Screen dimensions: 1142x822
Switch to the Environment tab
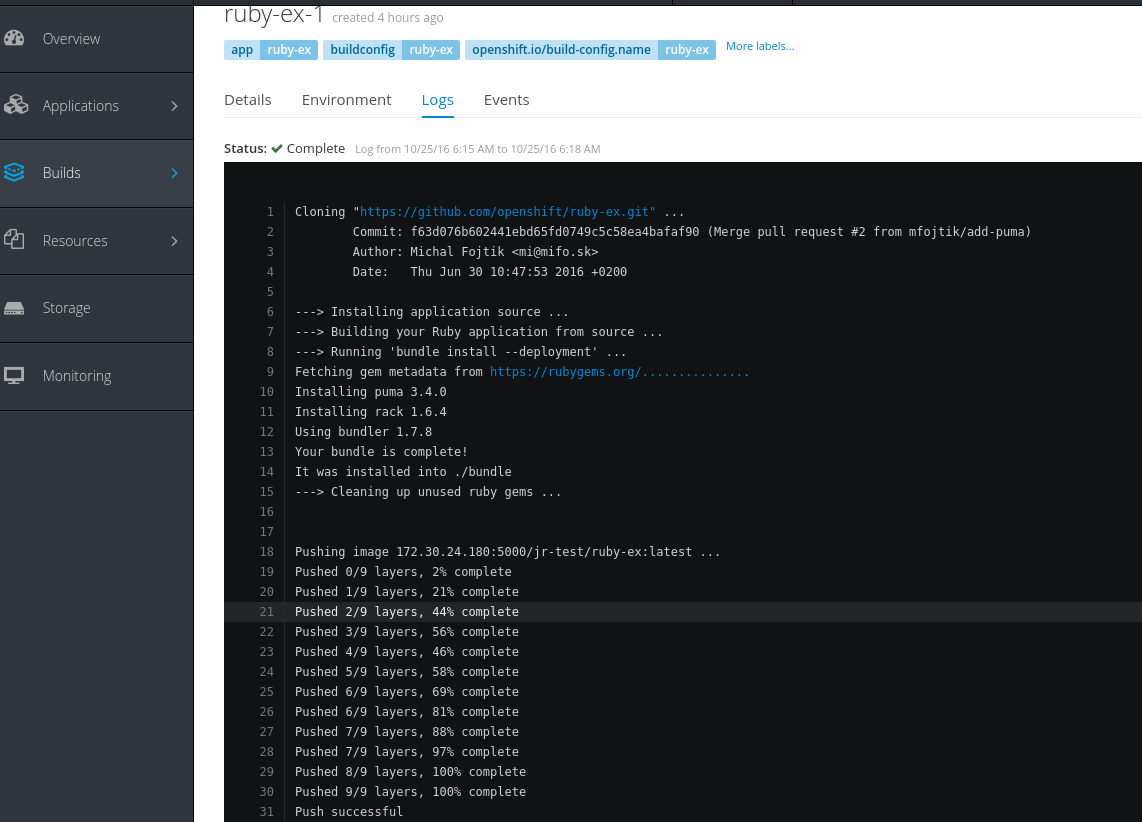coord(346,100)
